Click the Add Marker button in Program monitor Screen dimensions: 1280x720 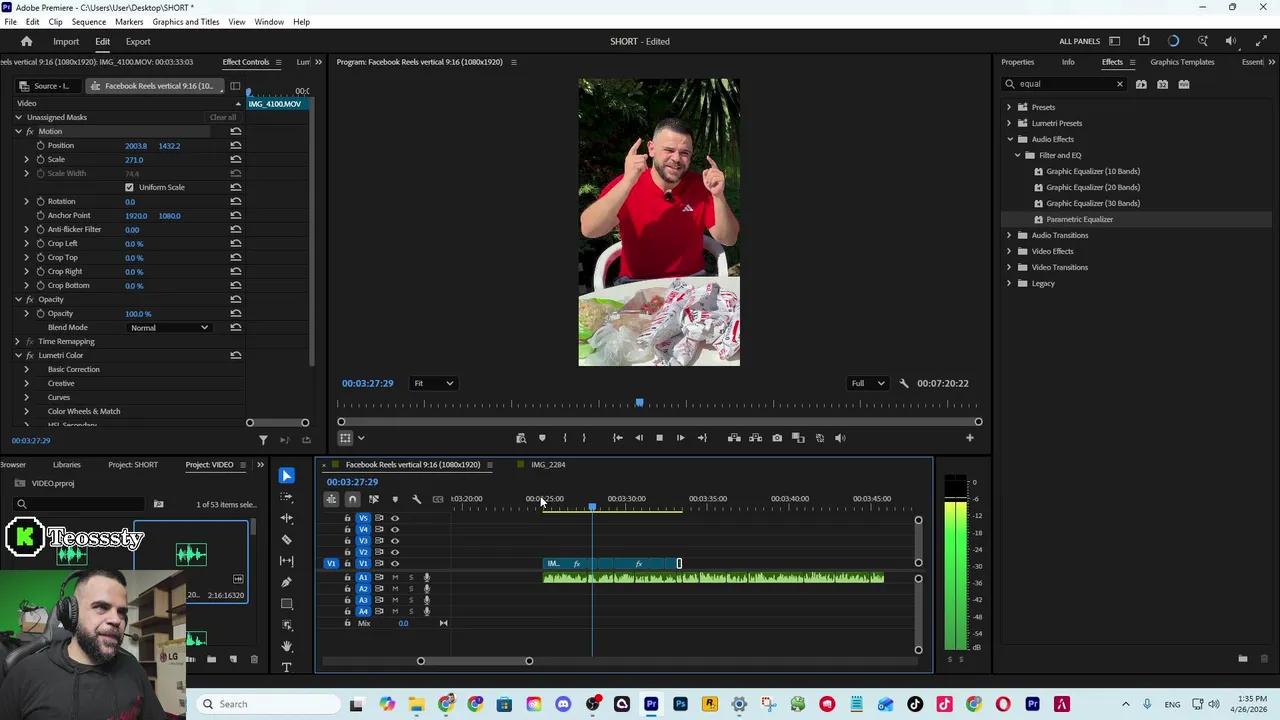(542, 438)
